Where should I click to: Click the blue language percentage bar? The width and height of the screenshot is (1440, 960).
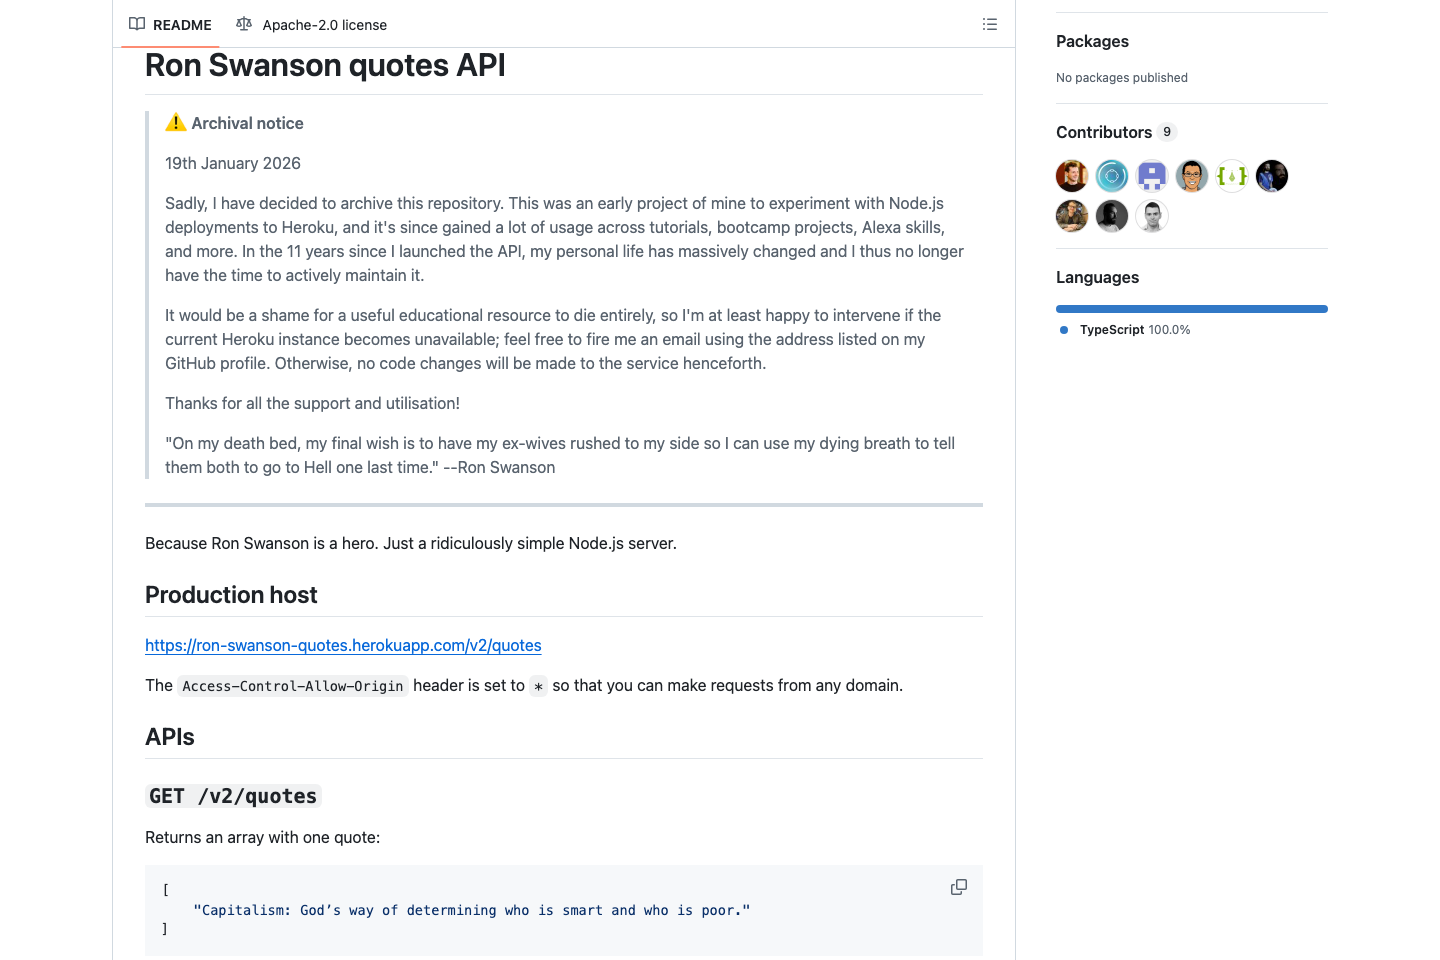click(1191, 308)
